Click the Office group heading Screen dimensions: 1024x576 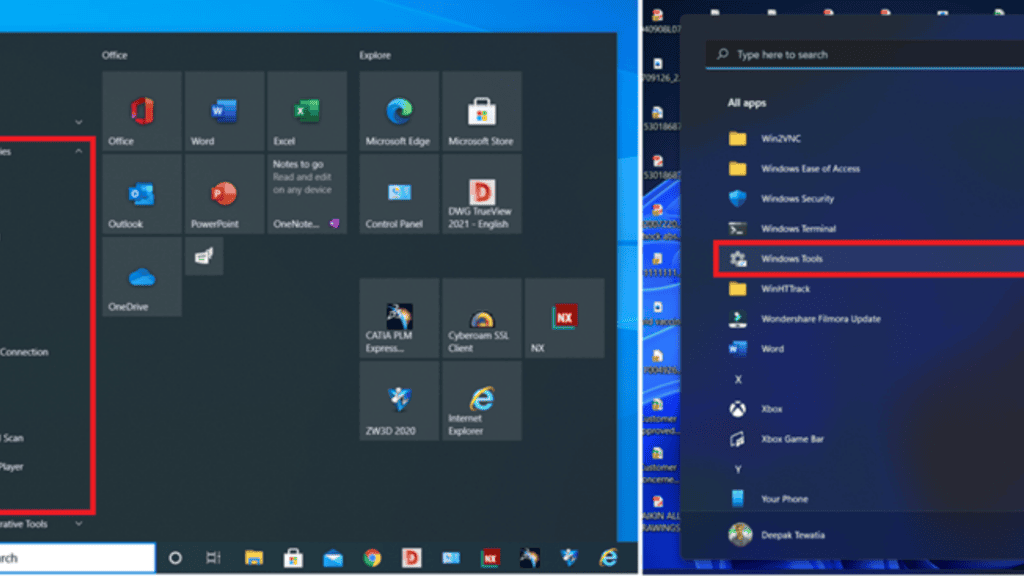(x=114, y=56)
